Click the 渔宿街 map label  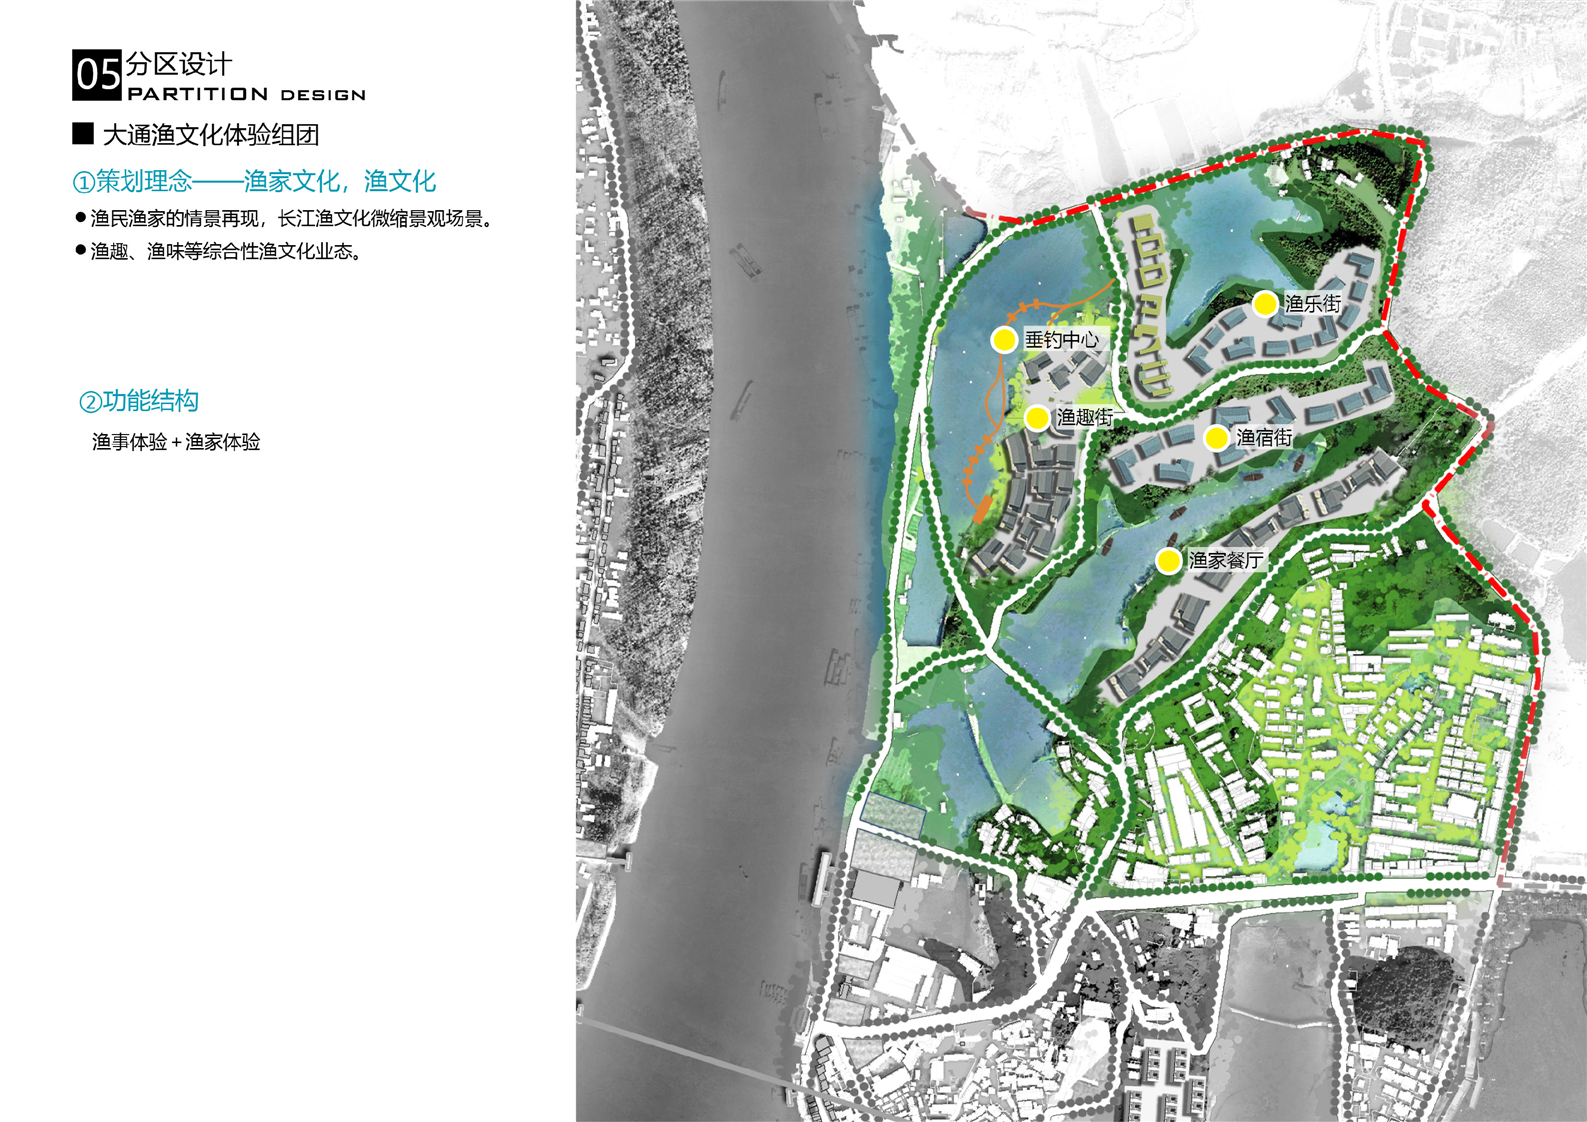[x=1264, y=438]
